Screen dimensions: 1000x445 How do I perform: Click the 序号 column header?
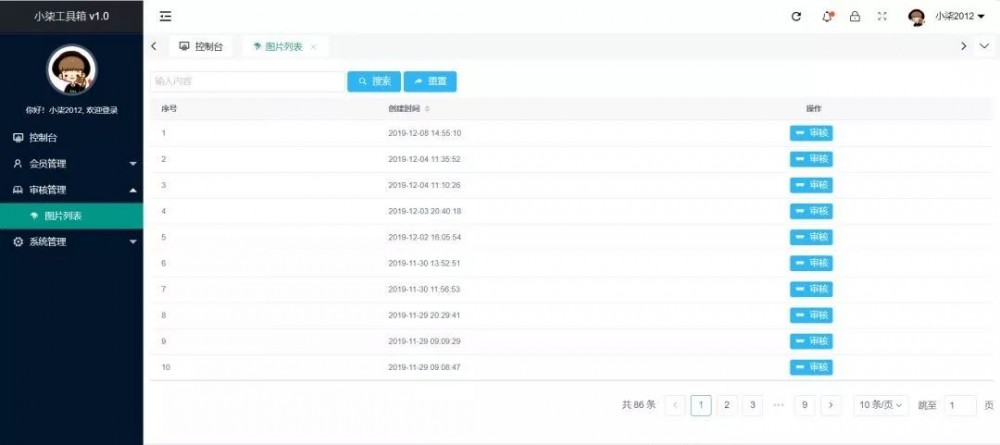(169, 109)
